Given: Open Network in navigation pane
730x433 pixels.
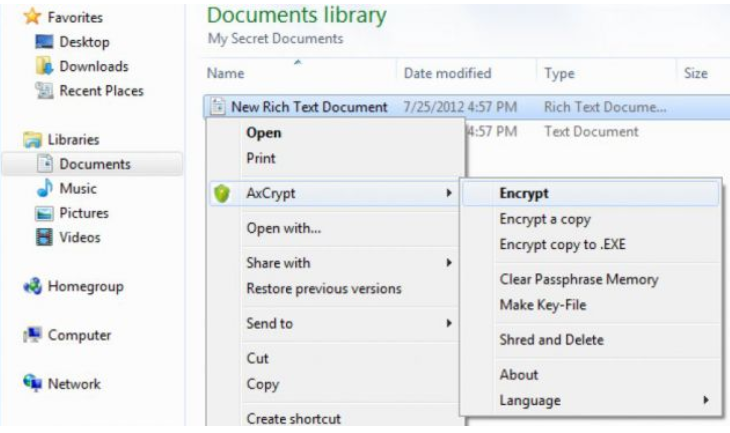Looking at the screenshot, I should point(74,384).
